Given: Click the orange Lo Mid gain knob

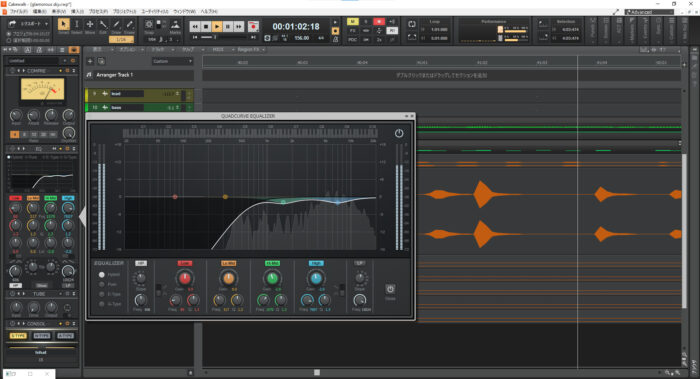Looking at the screenshot, I should pyautogui.click(x=228, y=278).
